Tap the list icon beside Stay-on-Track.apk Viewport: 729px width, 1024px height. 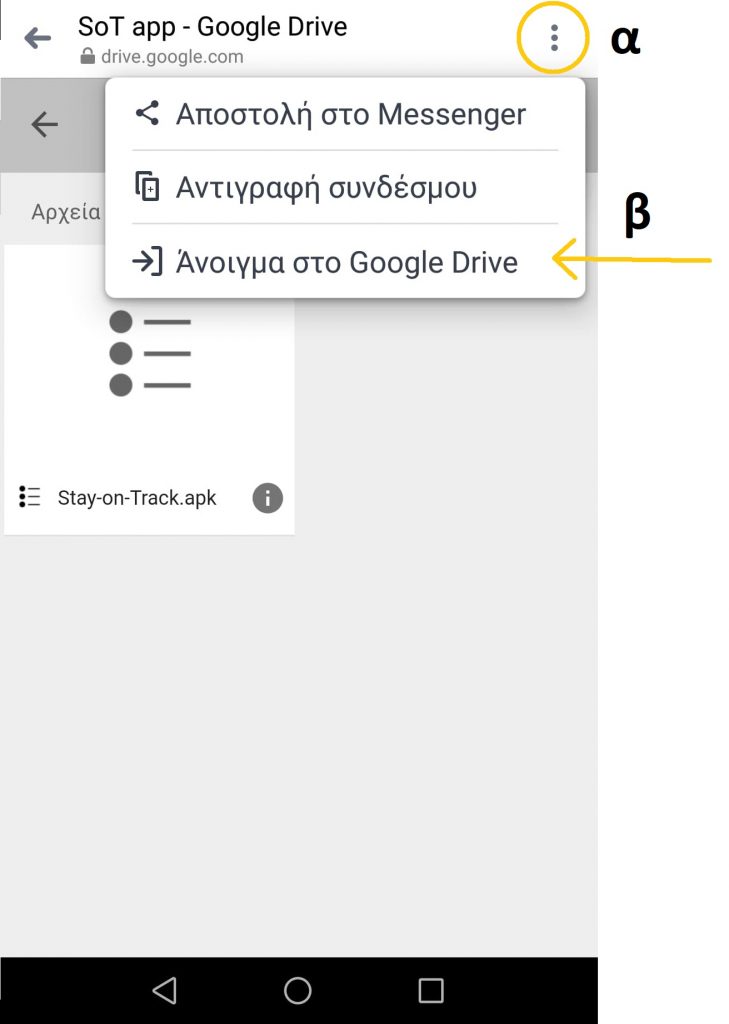pos(29,497)
